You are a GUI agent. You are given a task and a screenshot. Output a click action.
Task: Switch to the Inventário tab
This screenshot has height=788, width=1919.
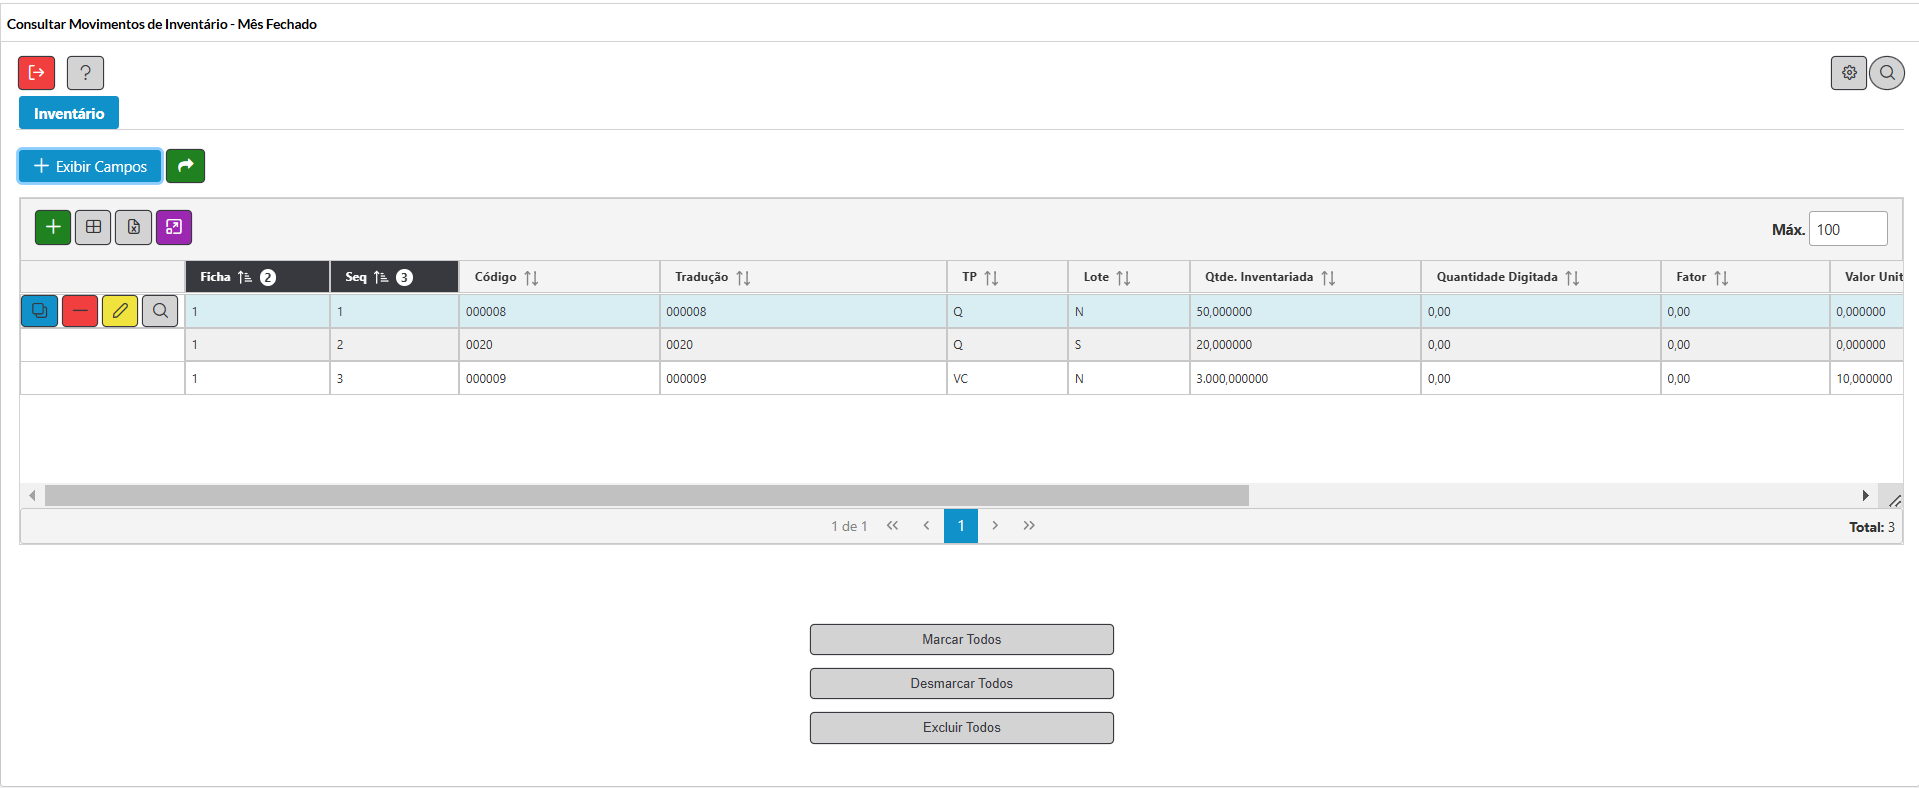click(69, 113)
